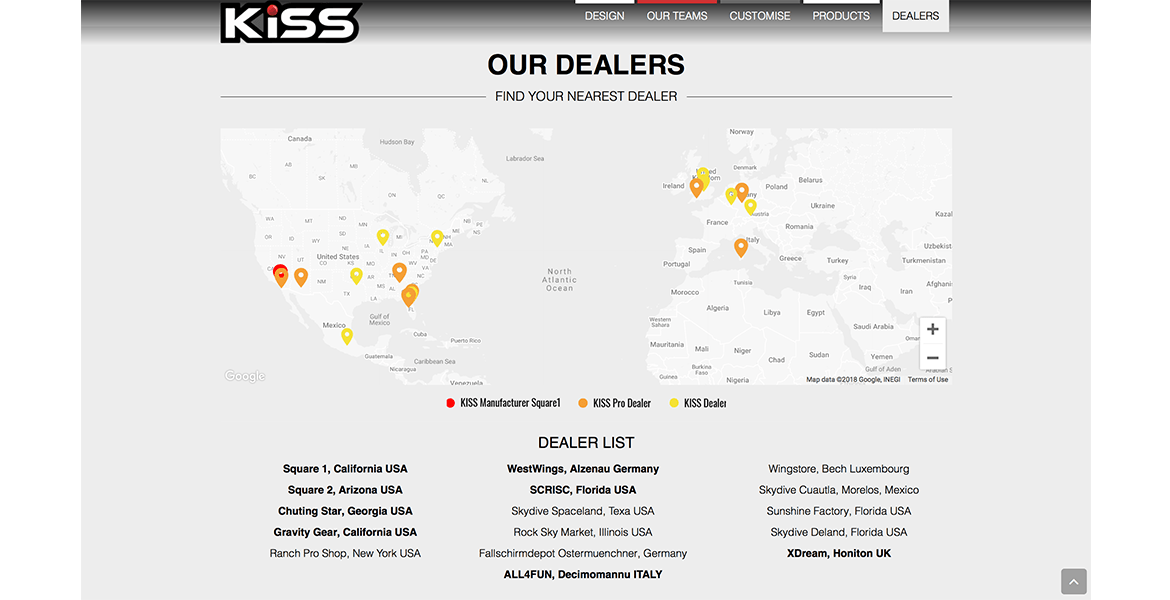The image size is (1170, 600).
Task: Click Skydive Deland, Florida USA entry
Action: (839, 532)
